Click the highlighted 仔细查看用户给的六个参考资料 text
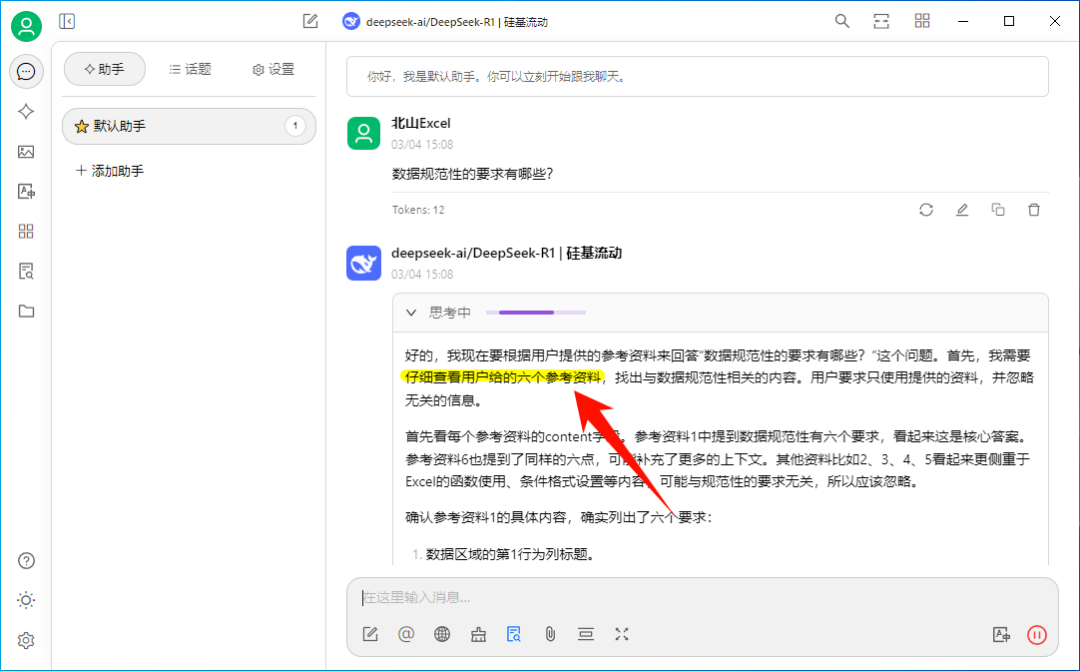The height and width of the screenshot is (671, 1080). pyautogui.click(x=502, y=378)
